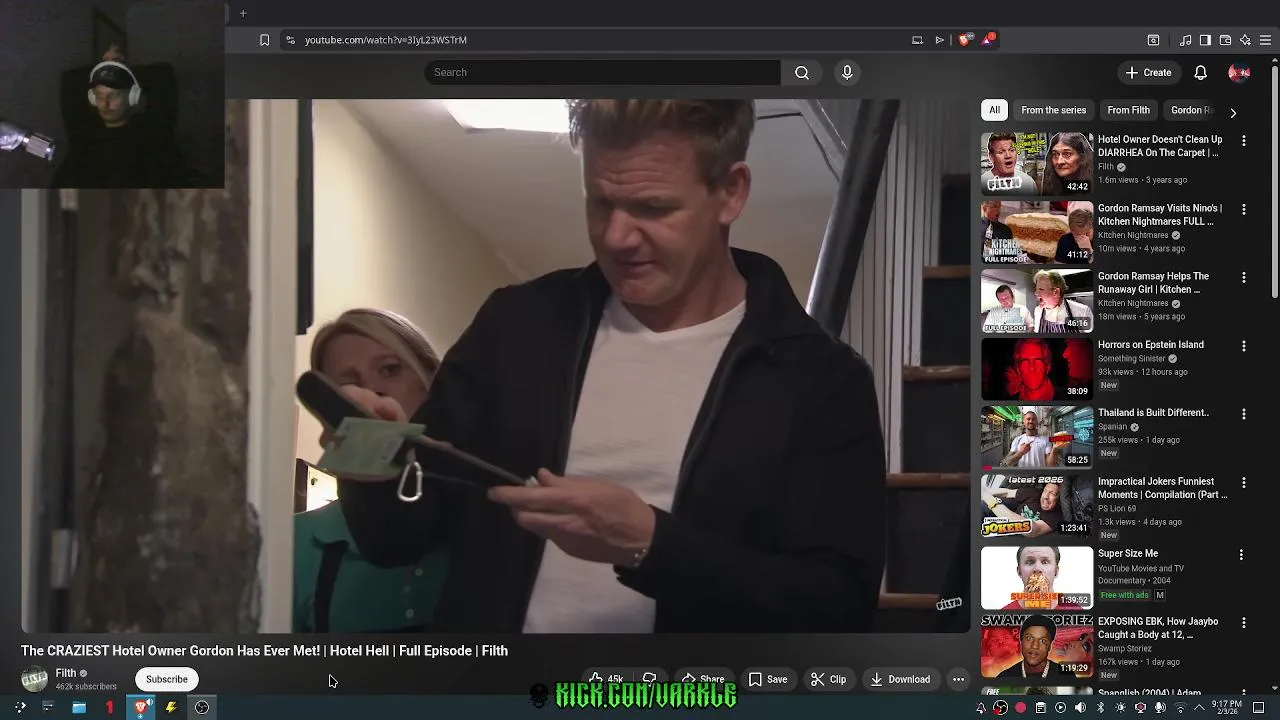Screen dimensions: 1280x720
Task: Select the From Filth chip
Action: pos(1128,110)
